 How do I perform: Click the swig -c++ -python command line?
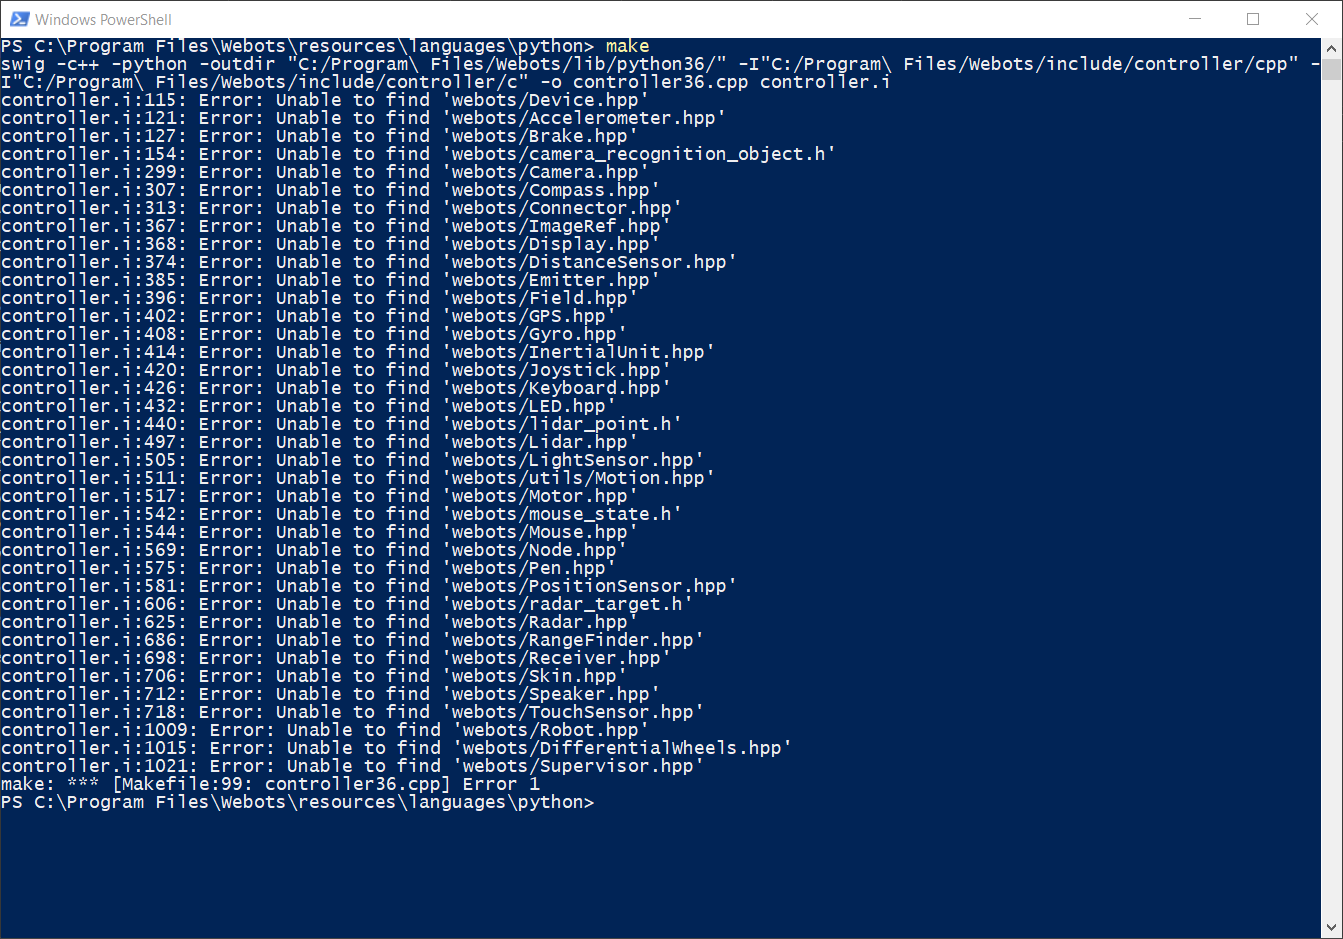coord(660,73)
